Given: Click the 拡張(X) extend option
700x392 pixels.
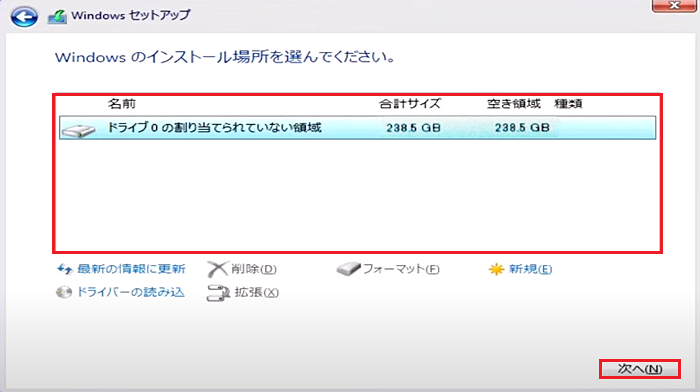Looking at the screenshot, I should [257, 292].
